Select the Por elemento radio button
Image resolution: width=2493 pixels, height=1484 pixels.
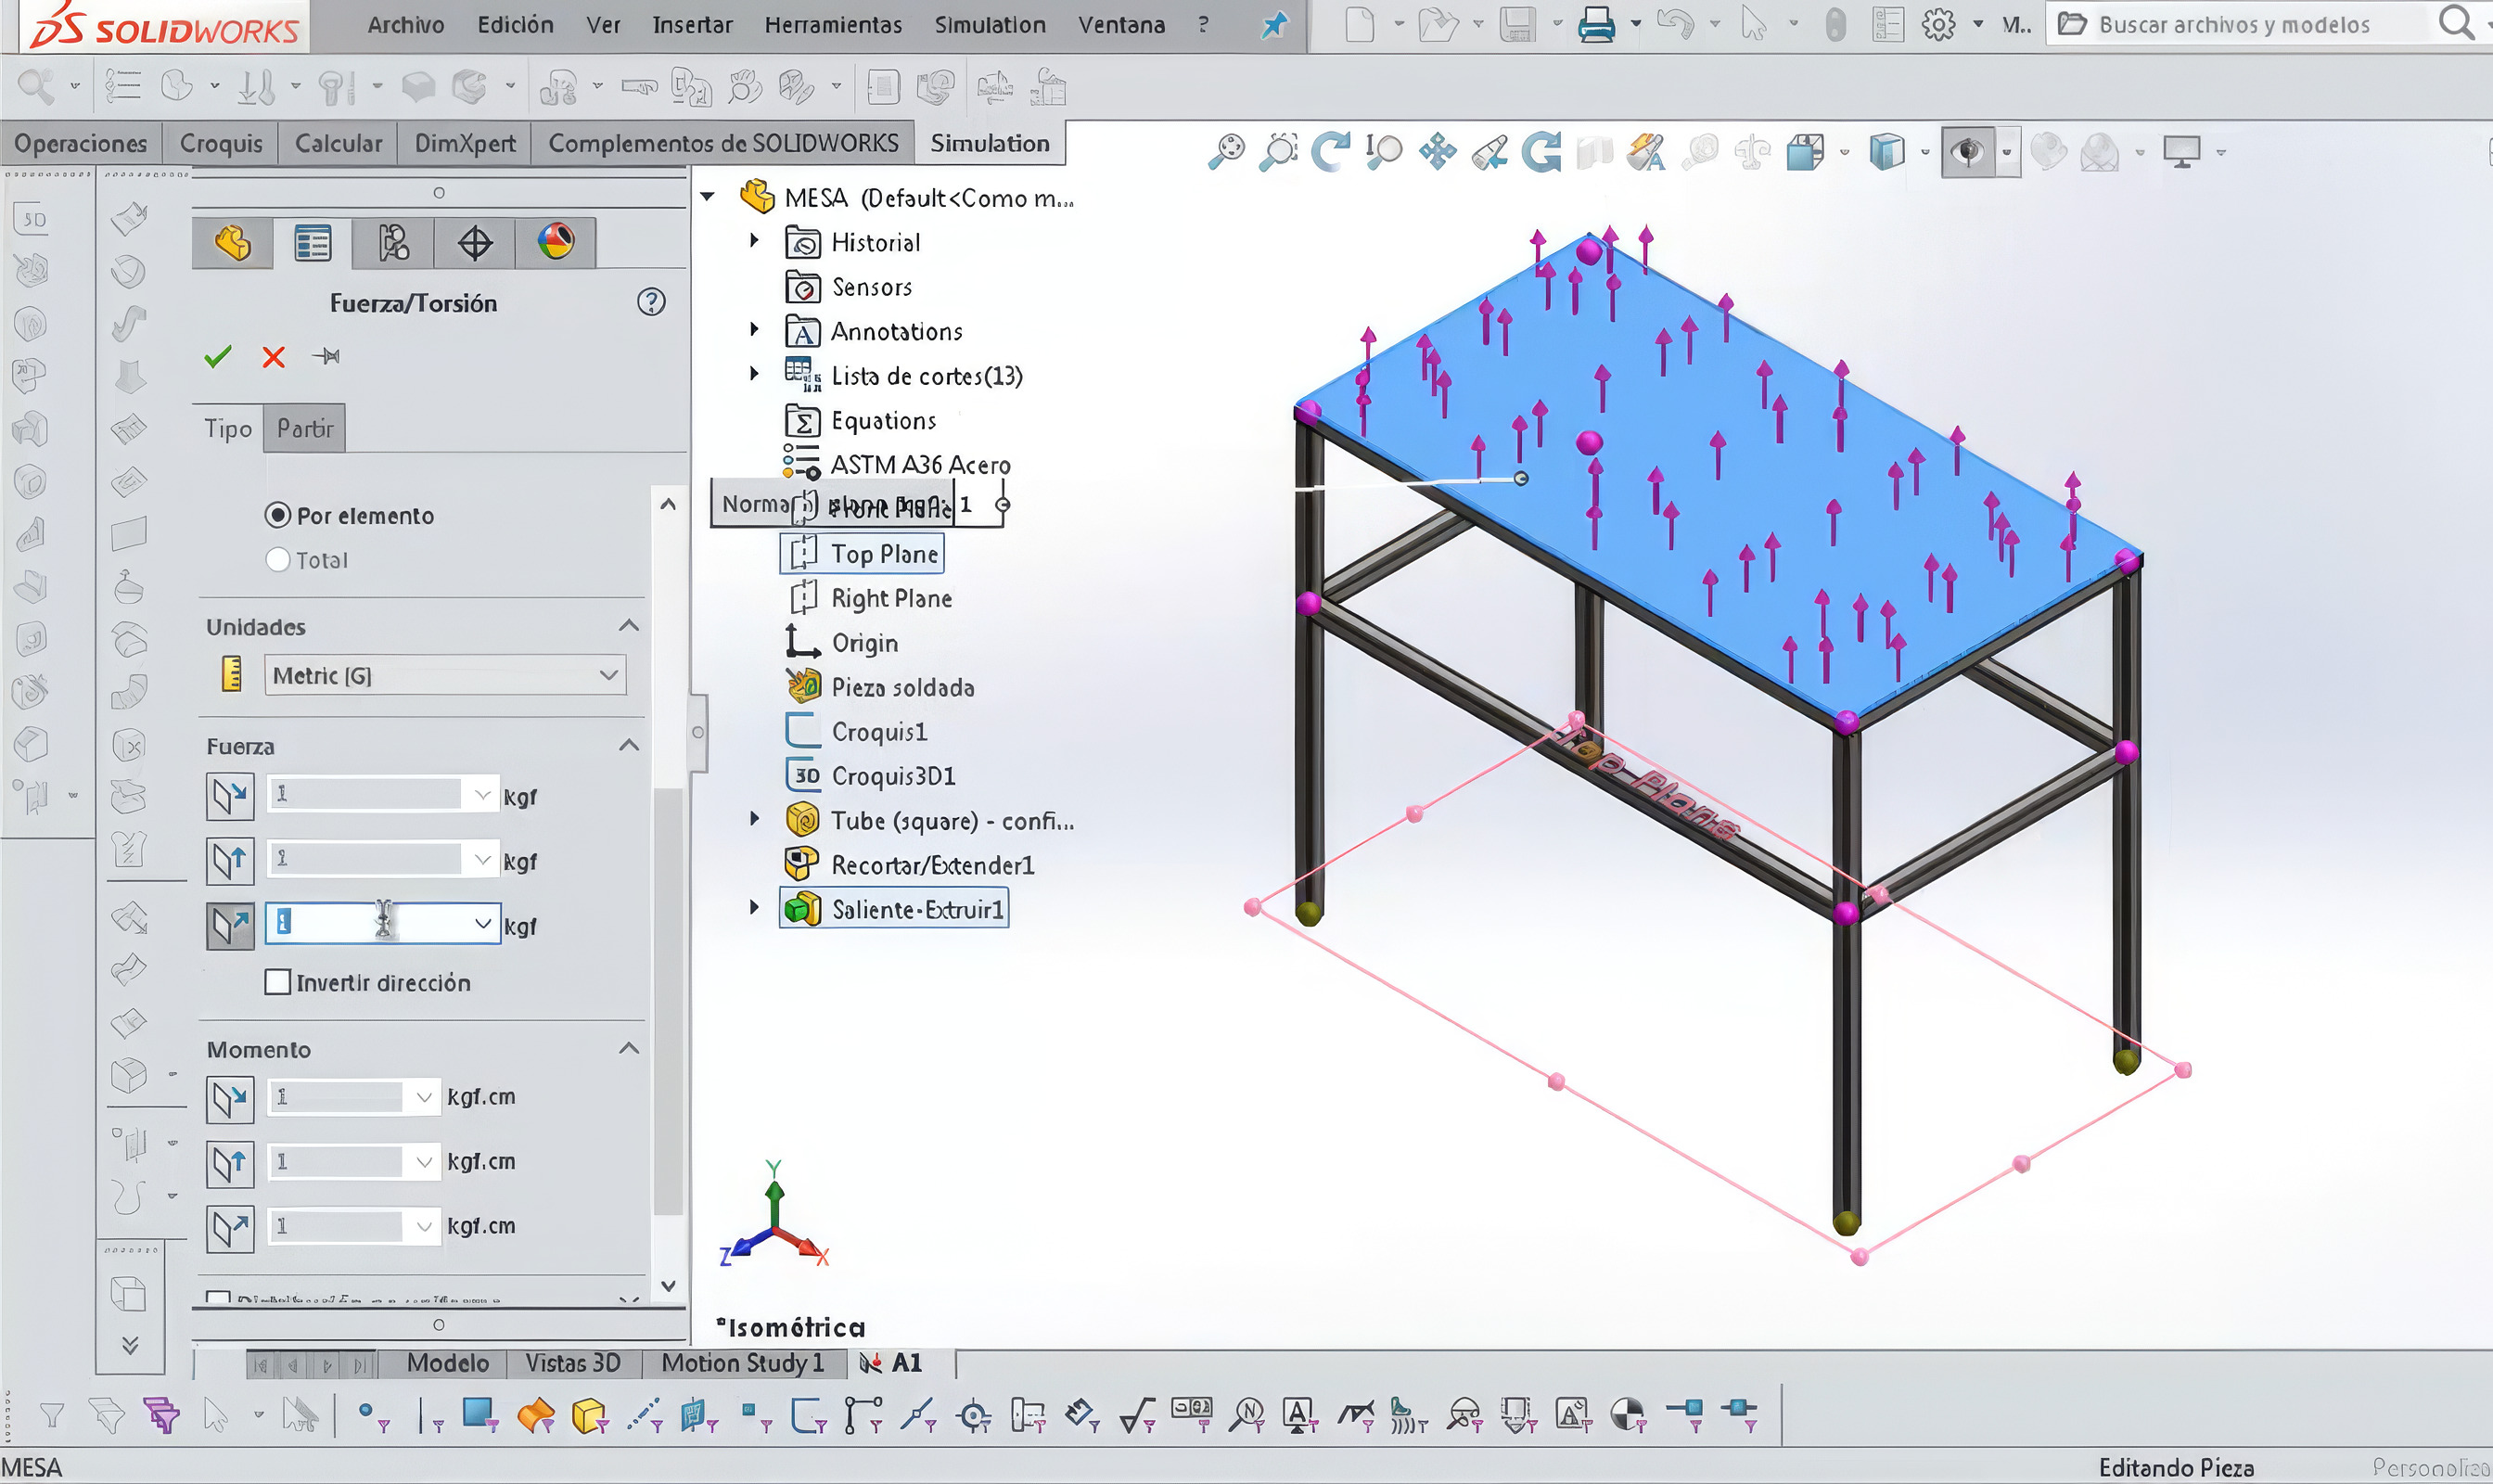click(277, 515)
